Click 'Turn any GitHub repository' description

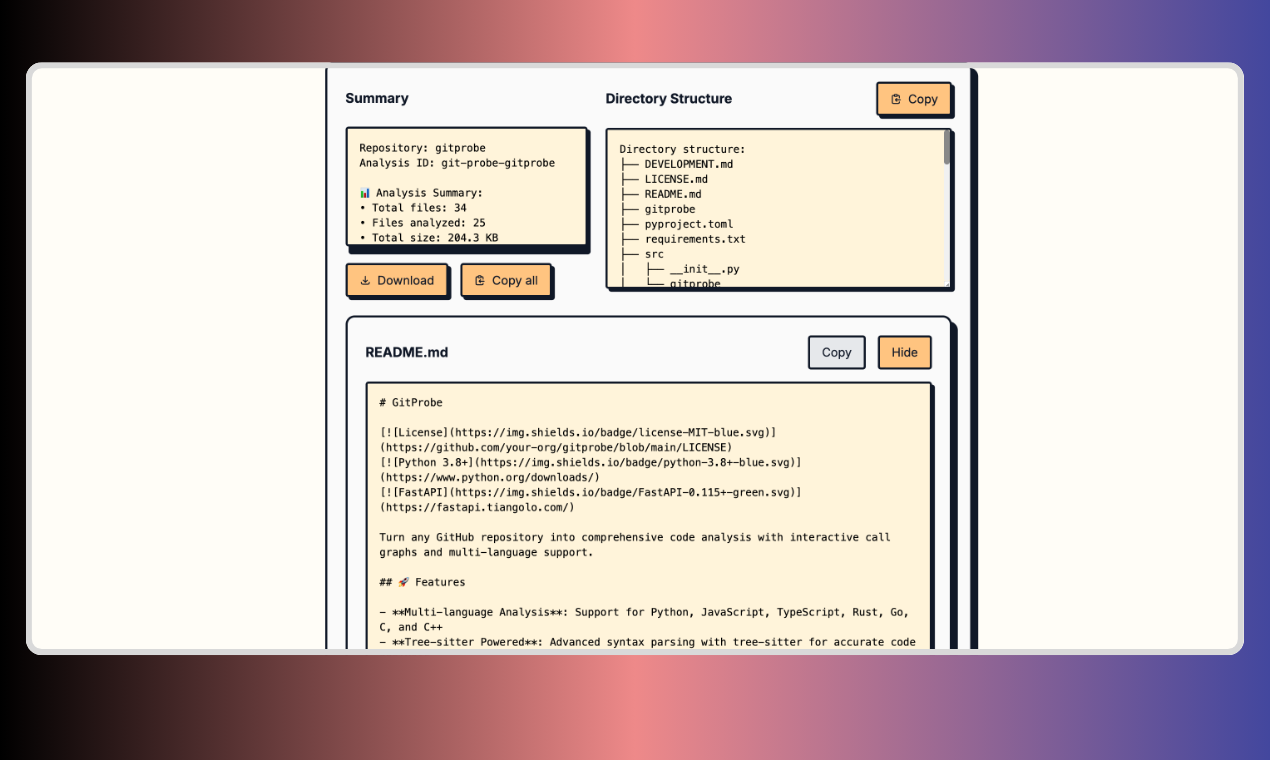pos(635,545)
